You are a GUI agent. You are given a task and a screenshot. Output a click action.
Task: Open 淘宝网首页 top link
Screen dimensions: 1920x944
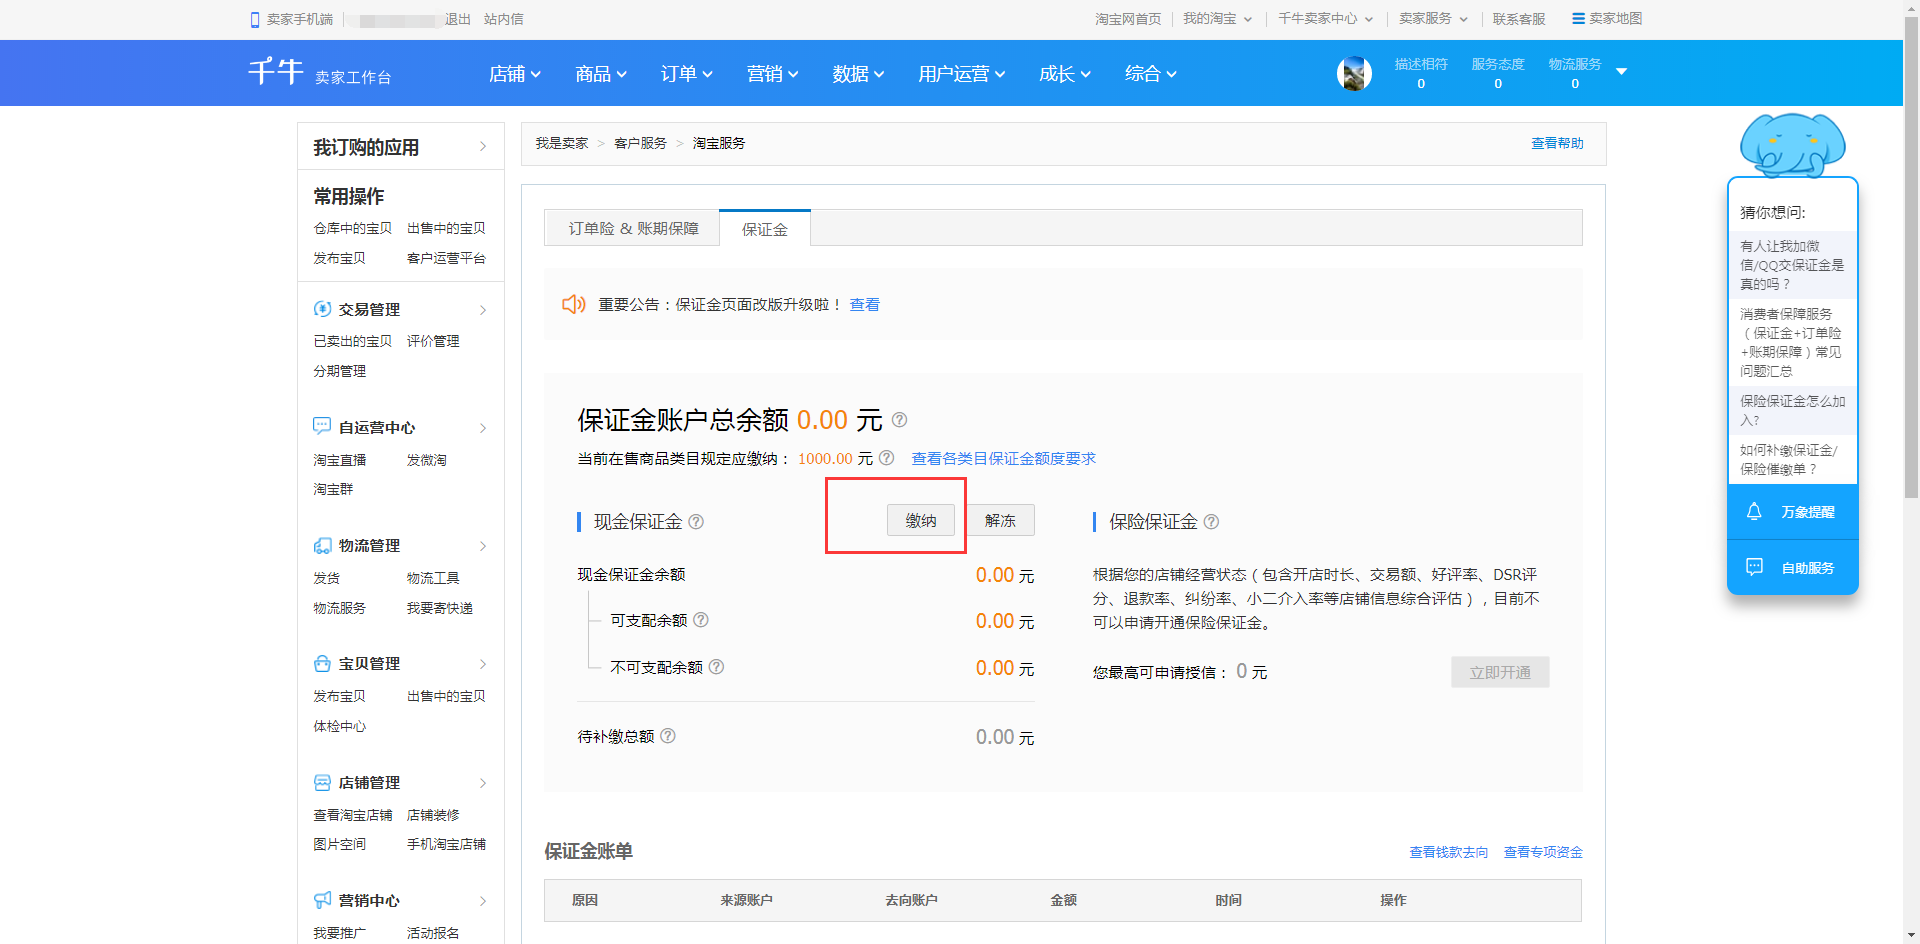pos(1128,19)
